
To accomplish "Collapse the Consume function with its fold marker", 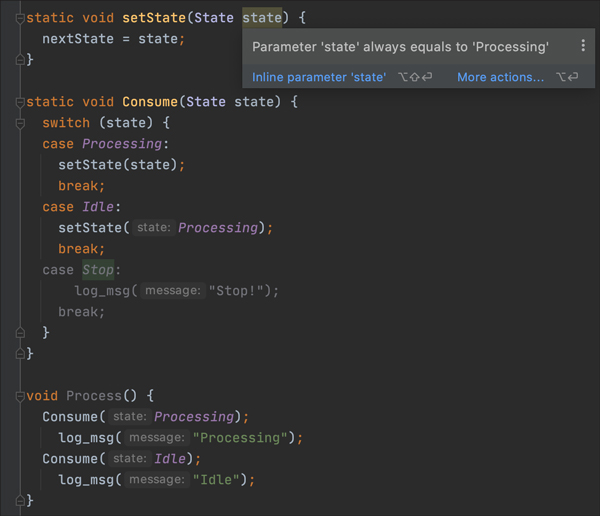I will 20,102.
